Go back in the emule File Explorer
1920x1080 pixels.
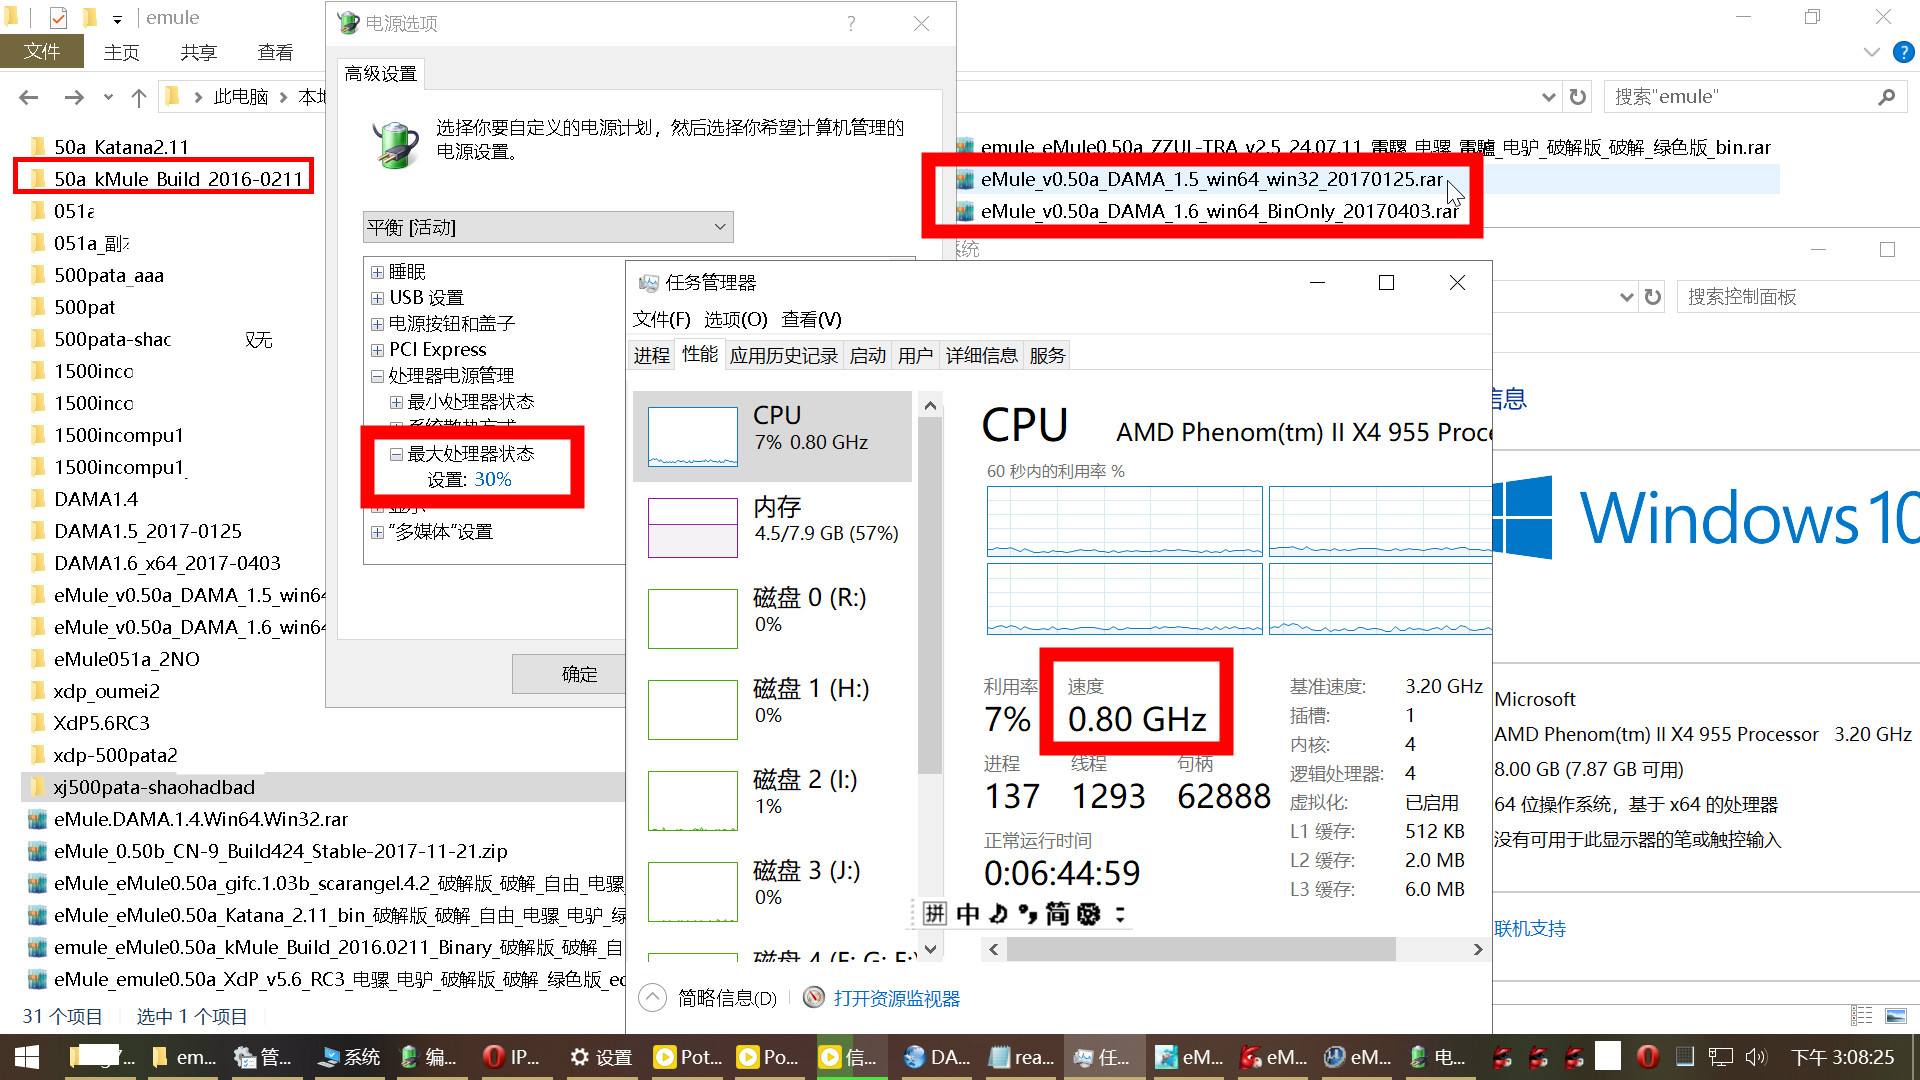[28, 97]
